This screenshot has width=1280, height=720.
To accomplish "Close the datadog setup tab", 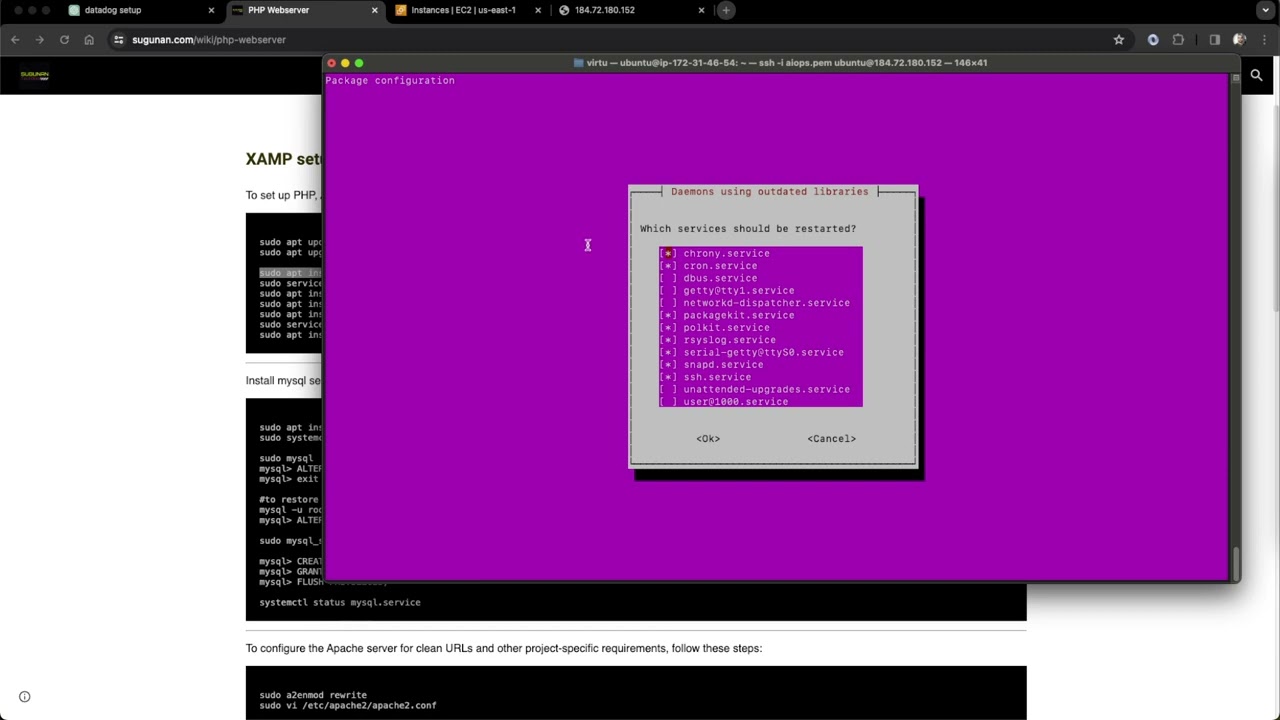I will click(x=211, y=10).
